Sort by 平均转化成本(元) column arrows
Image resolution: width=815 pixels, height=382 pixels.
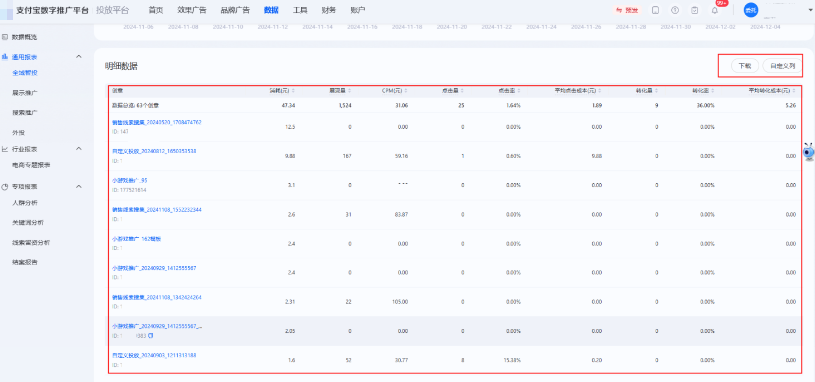coord(794,91)
